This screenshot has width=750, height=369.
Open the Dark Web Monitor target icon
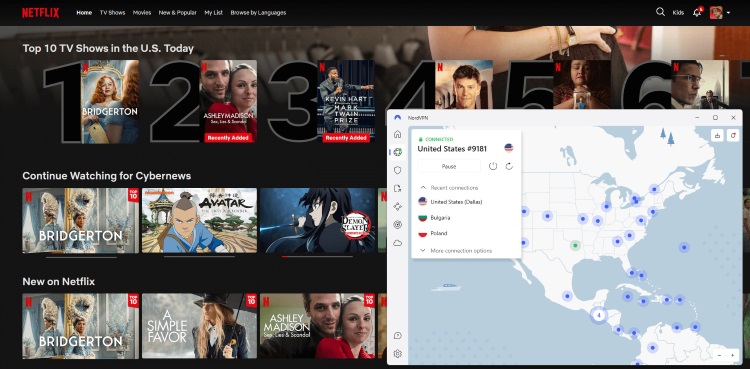pyautogui.click(x=397, y=224)
